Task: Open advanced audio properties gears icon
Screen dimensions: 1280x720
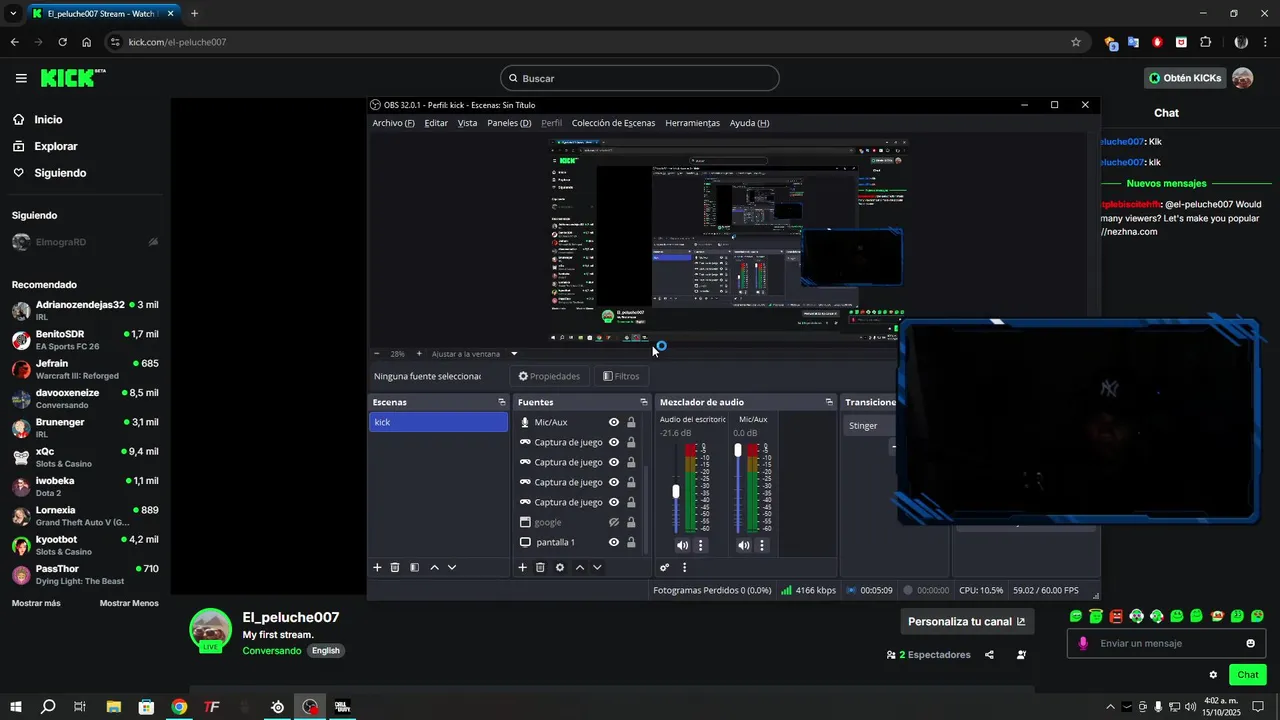Action: click(x=664, y=567)
